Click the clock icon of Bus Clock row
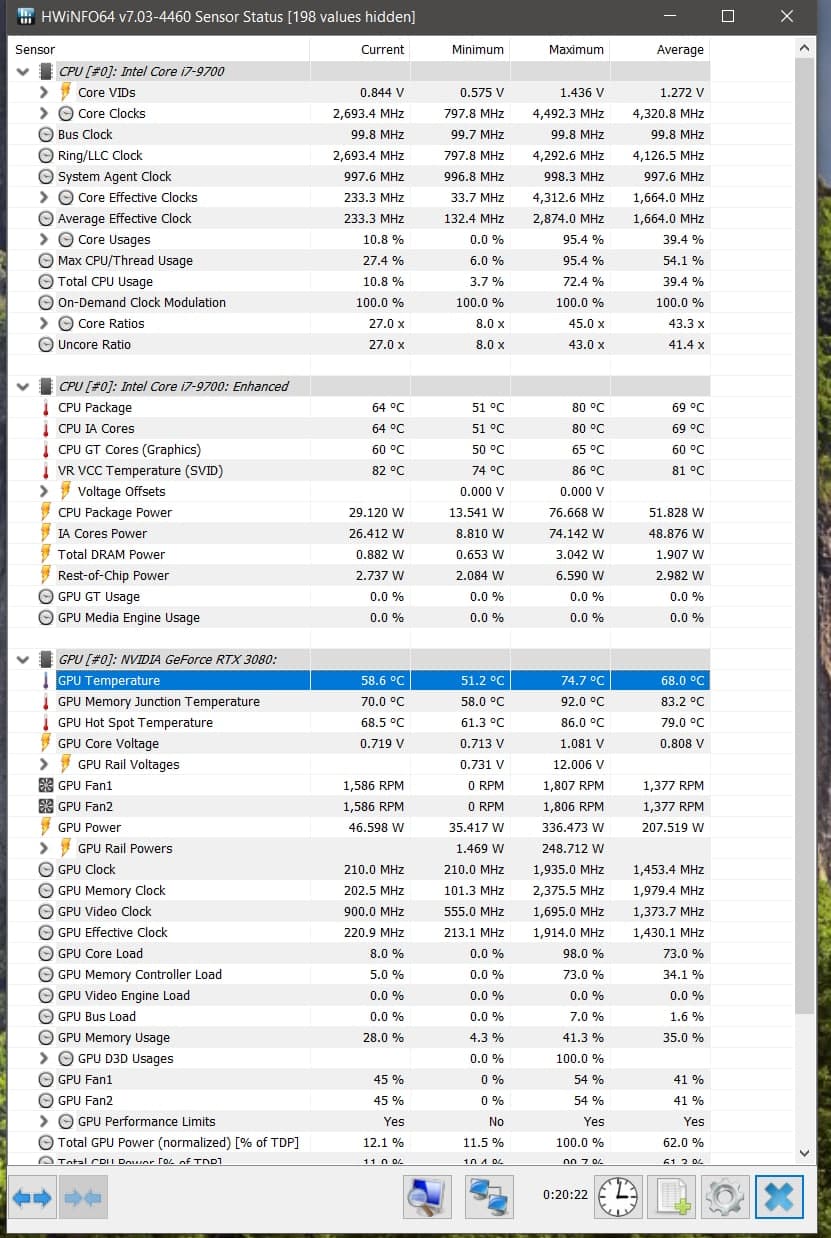 [x=46, y=134]
